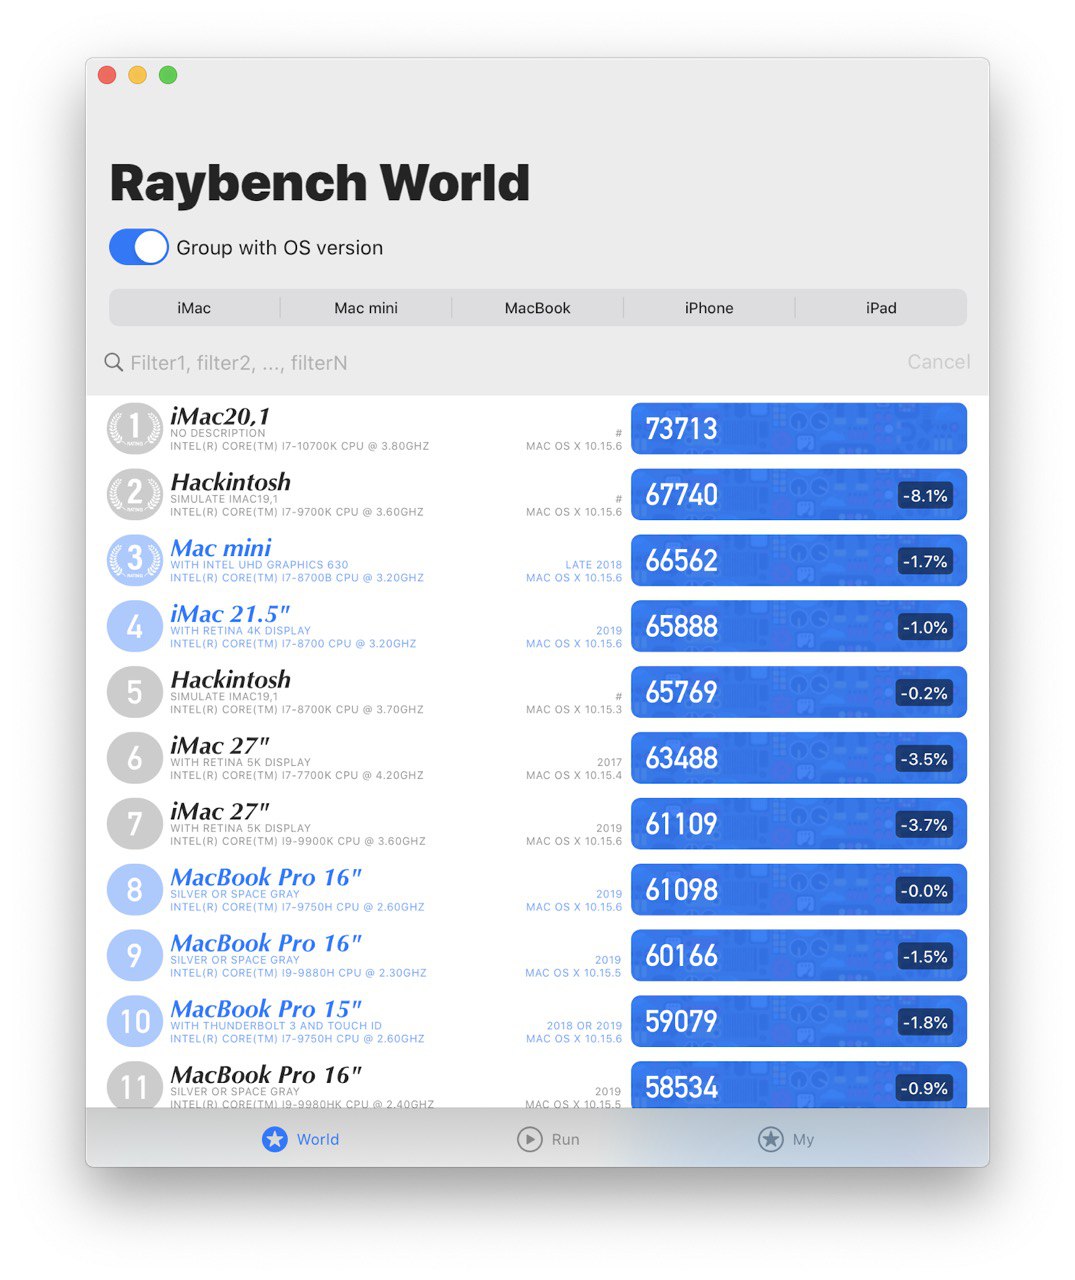The image size is (1075, 1280).
Task: Select iMac 27" entry dated 2017
Action: point(220,746)
